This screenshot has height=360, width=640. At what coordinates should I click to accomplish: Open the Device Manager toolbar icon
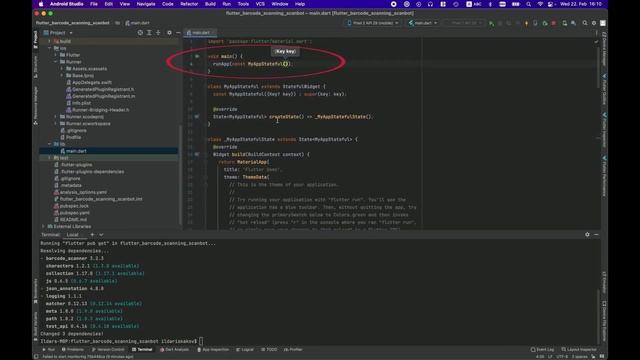(x=564, y=23)
